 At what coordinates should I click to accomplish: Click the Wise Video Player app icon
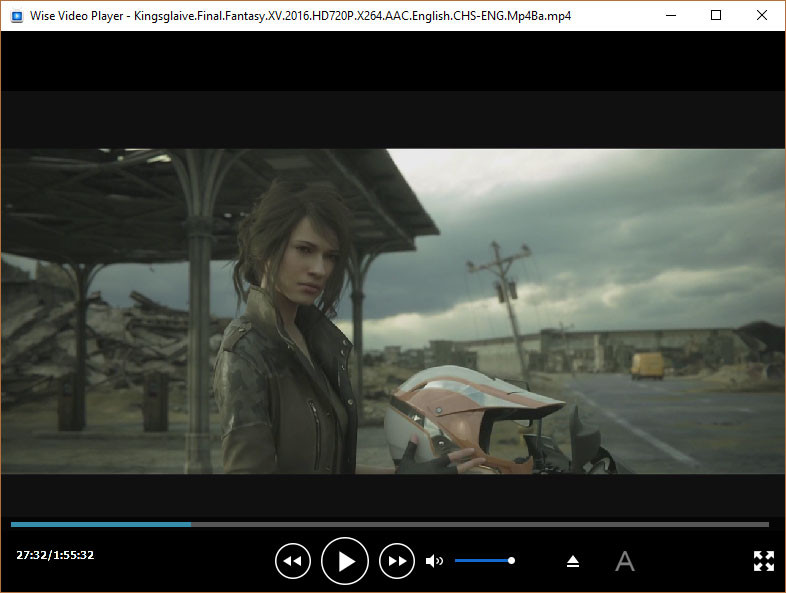tap(17, 16)
